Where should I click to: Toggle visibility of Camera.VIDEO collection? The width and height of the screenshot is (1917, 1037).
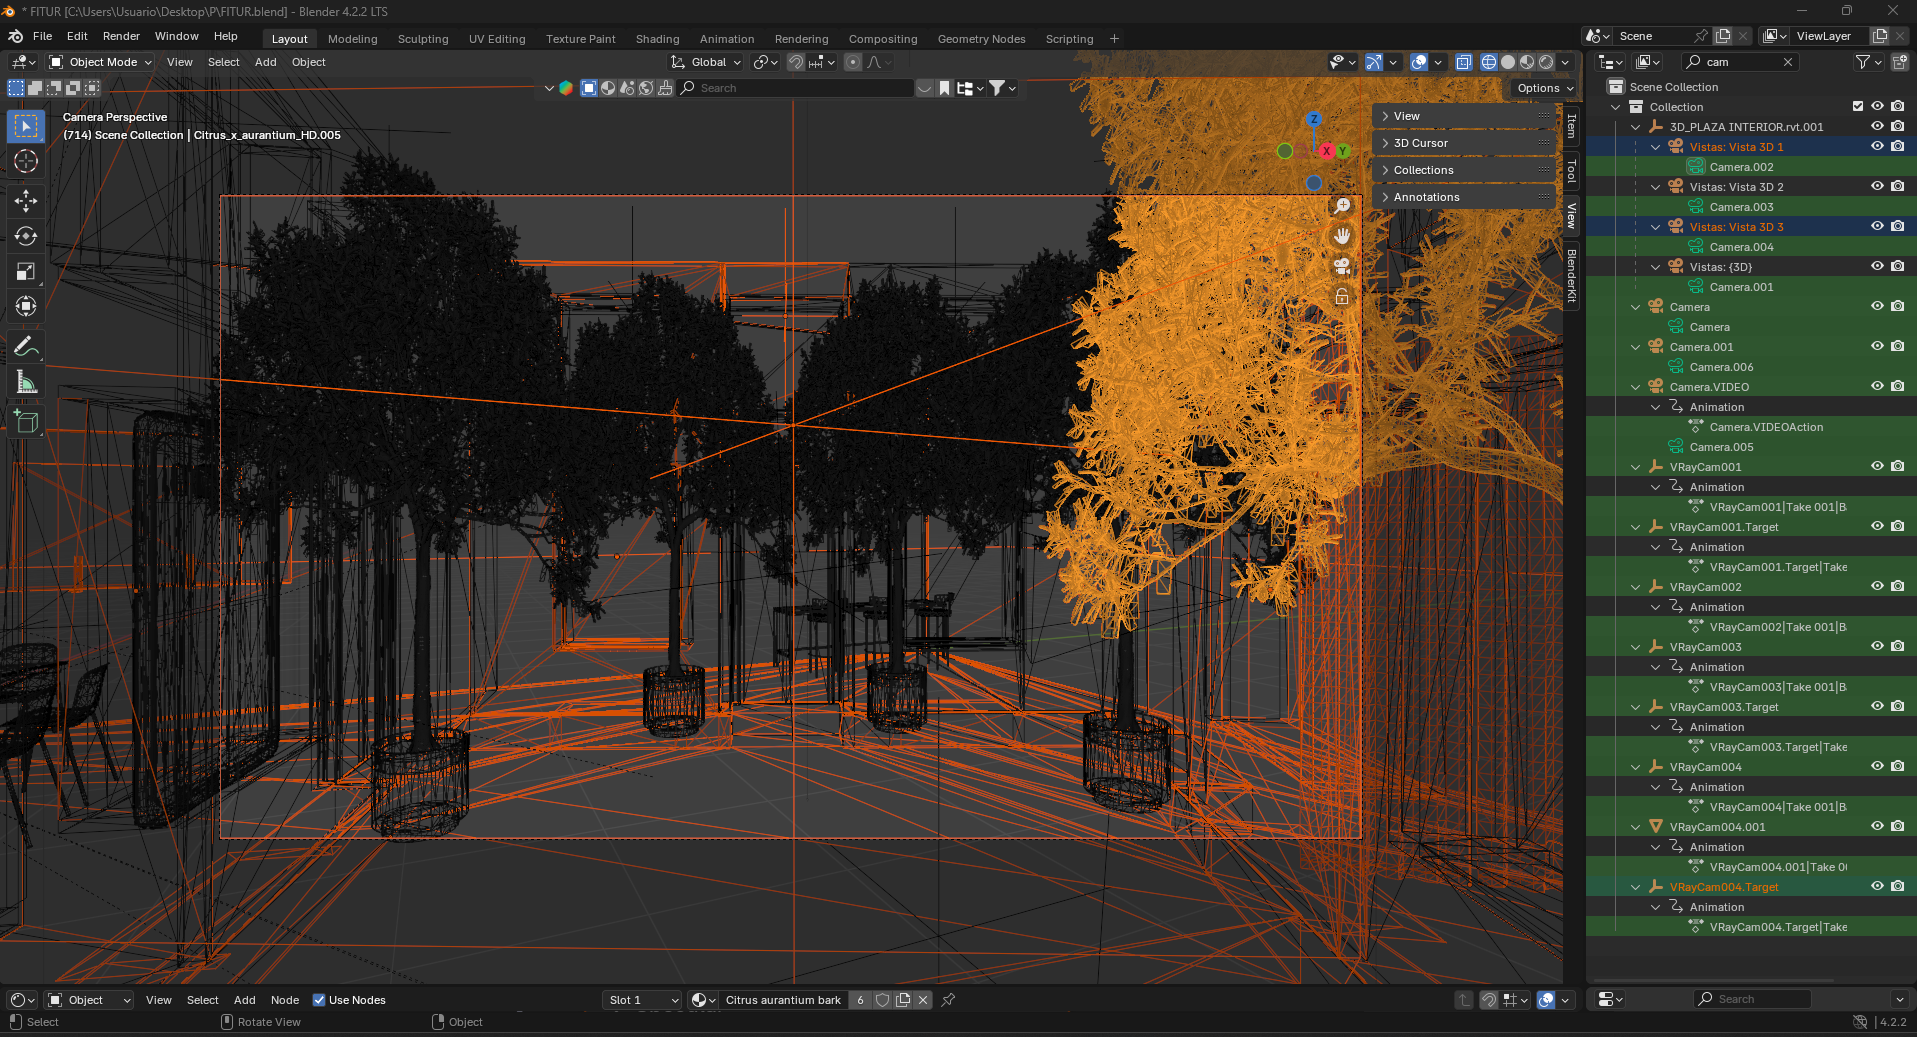click(1877, 387)
